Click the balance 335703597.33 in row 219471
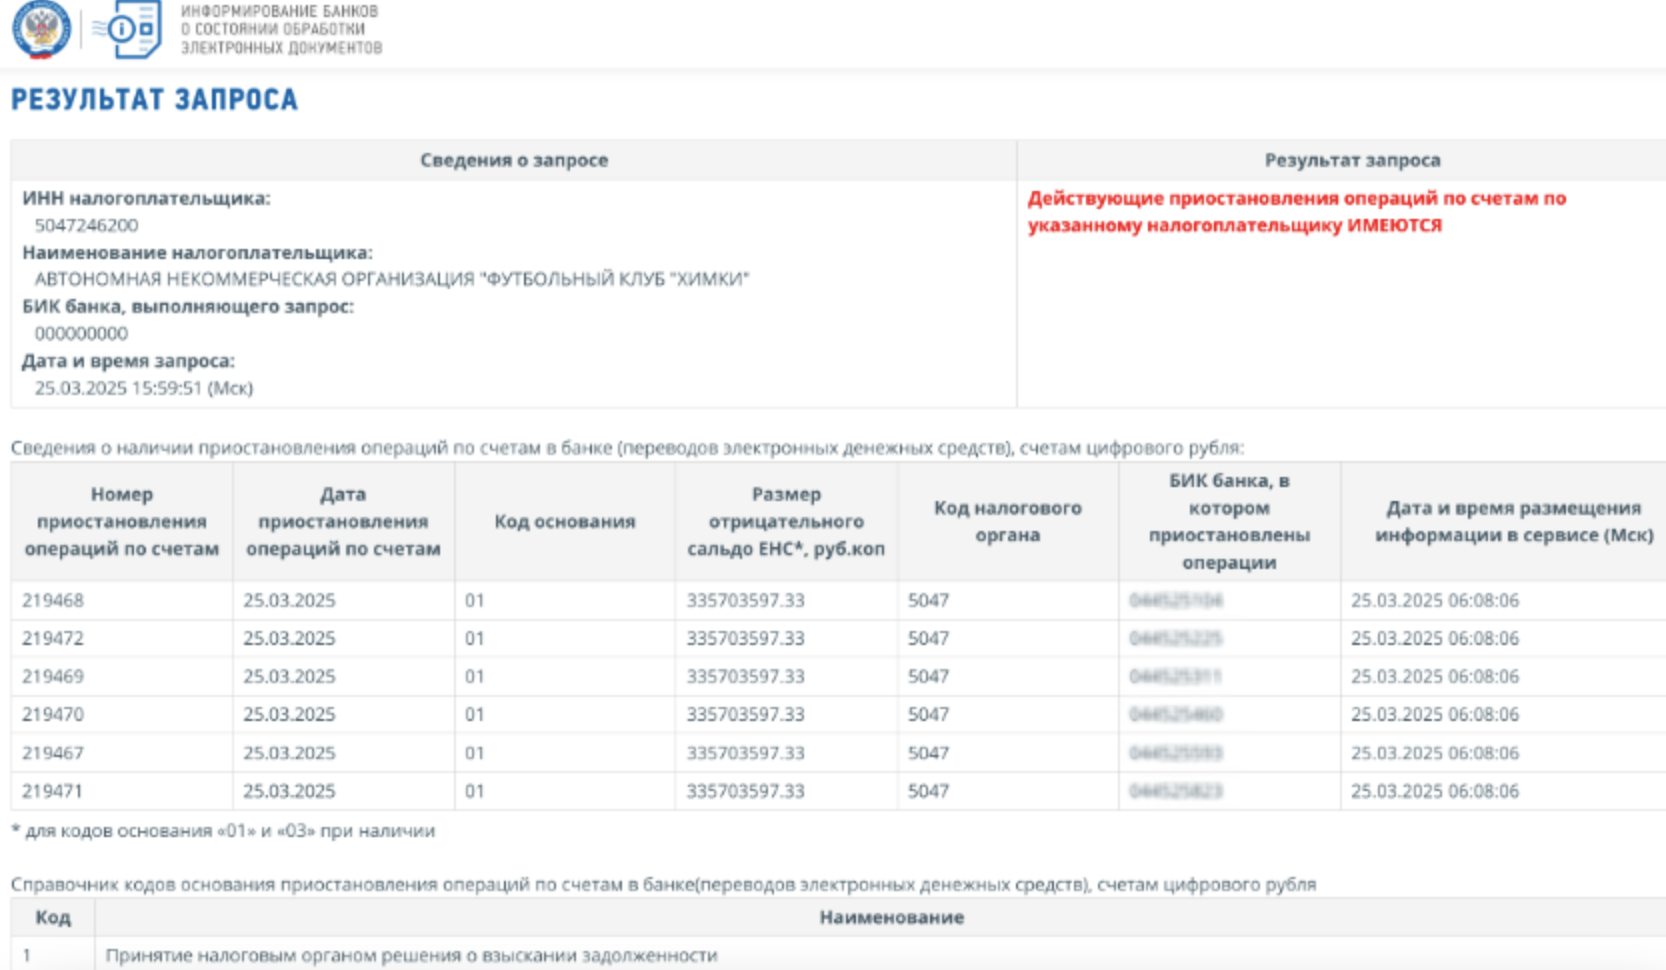 coord(745,791)
